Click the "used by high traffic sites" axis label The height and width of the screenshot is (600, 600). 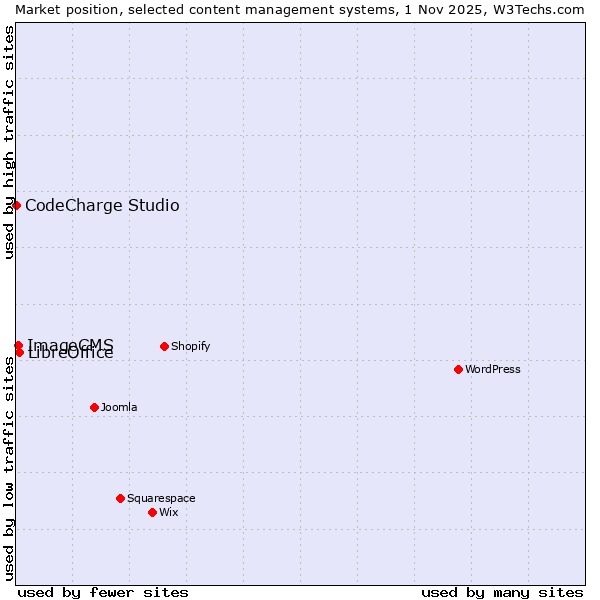(x=9, y=142)
